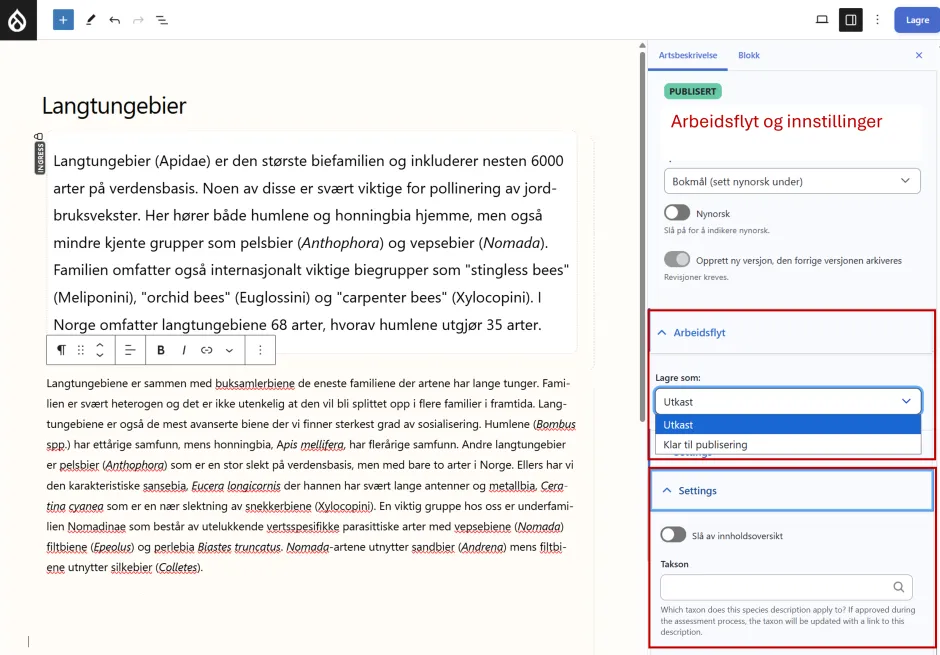Open the Lagre som dropdown
Image resolution: width=940 pixels, height=655 pixels.
point(788,402)
